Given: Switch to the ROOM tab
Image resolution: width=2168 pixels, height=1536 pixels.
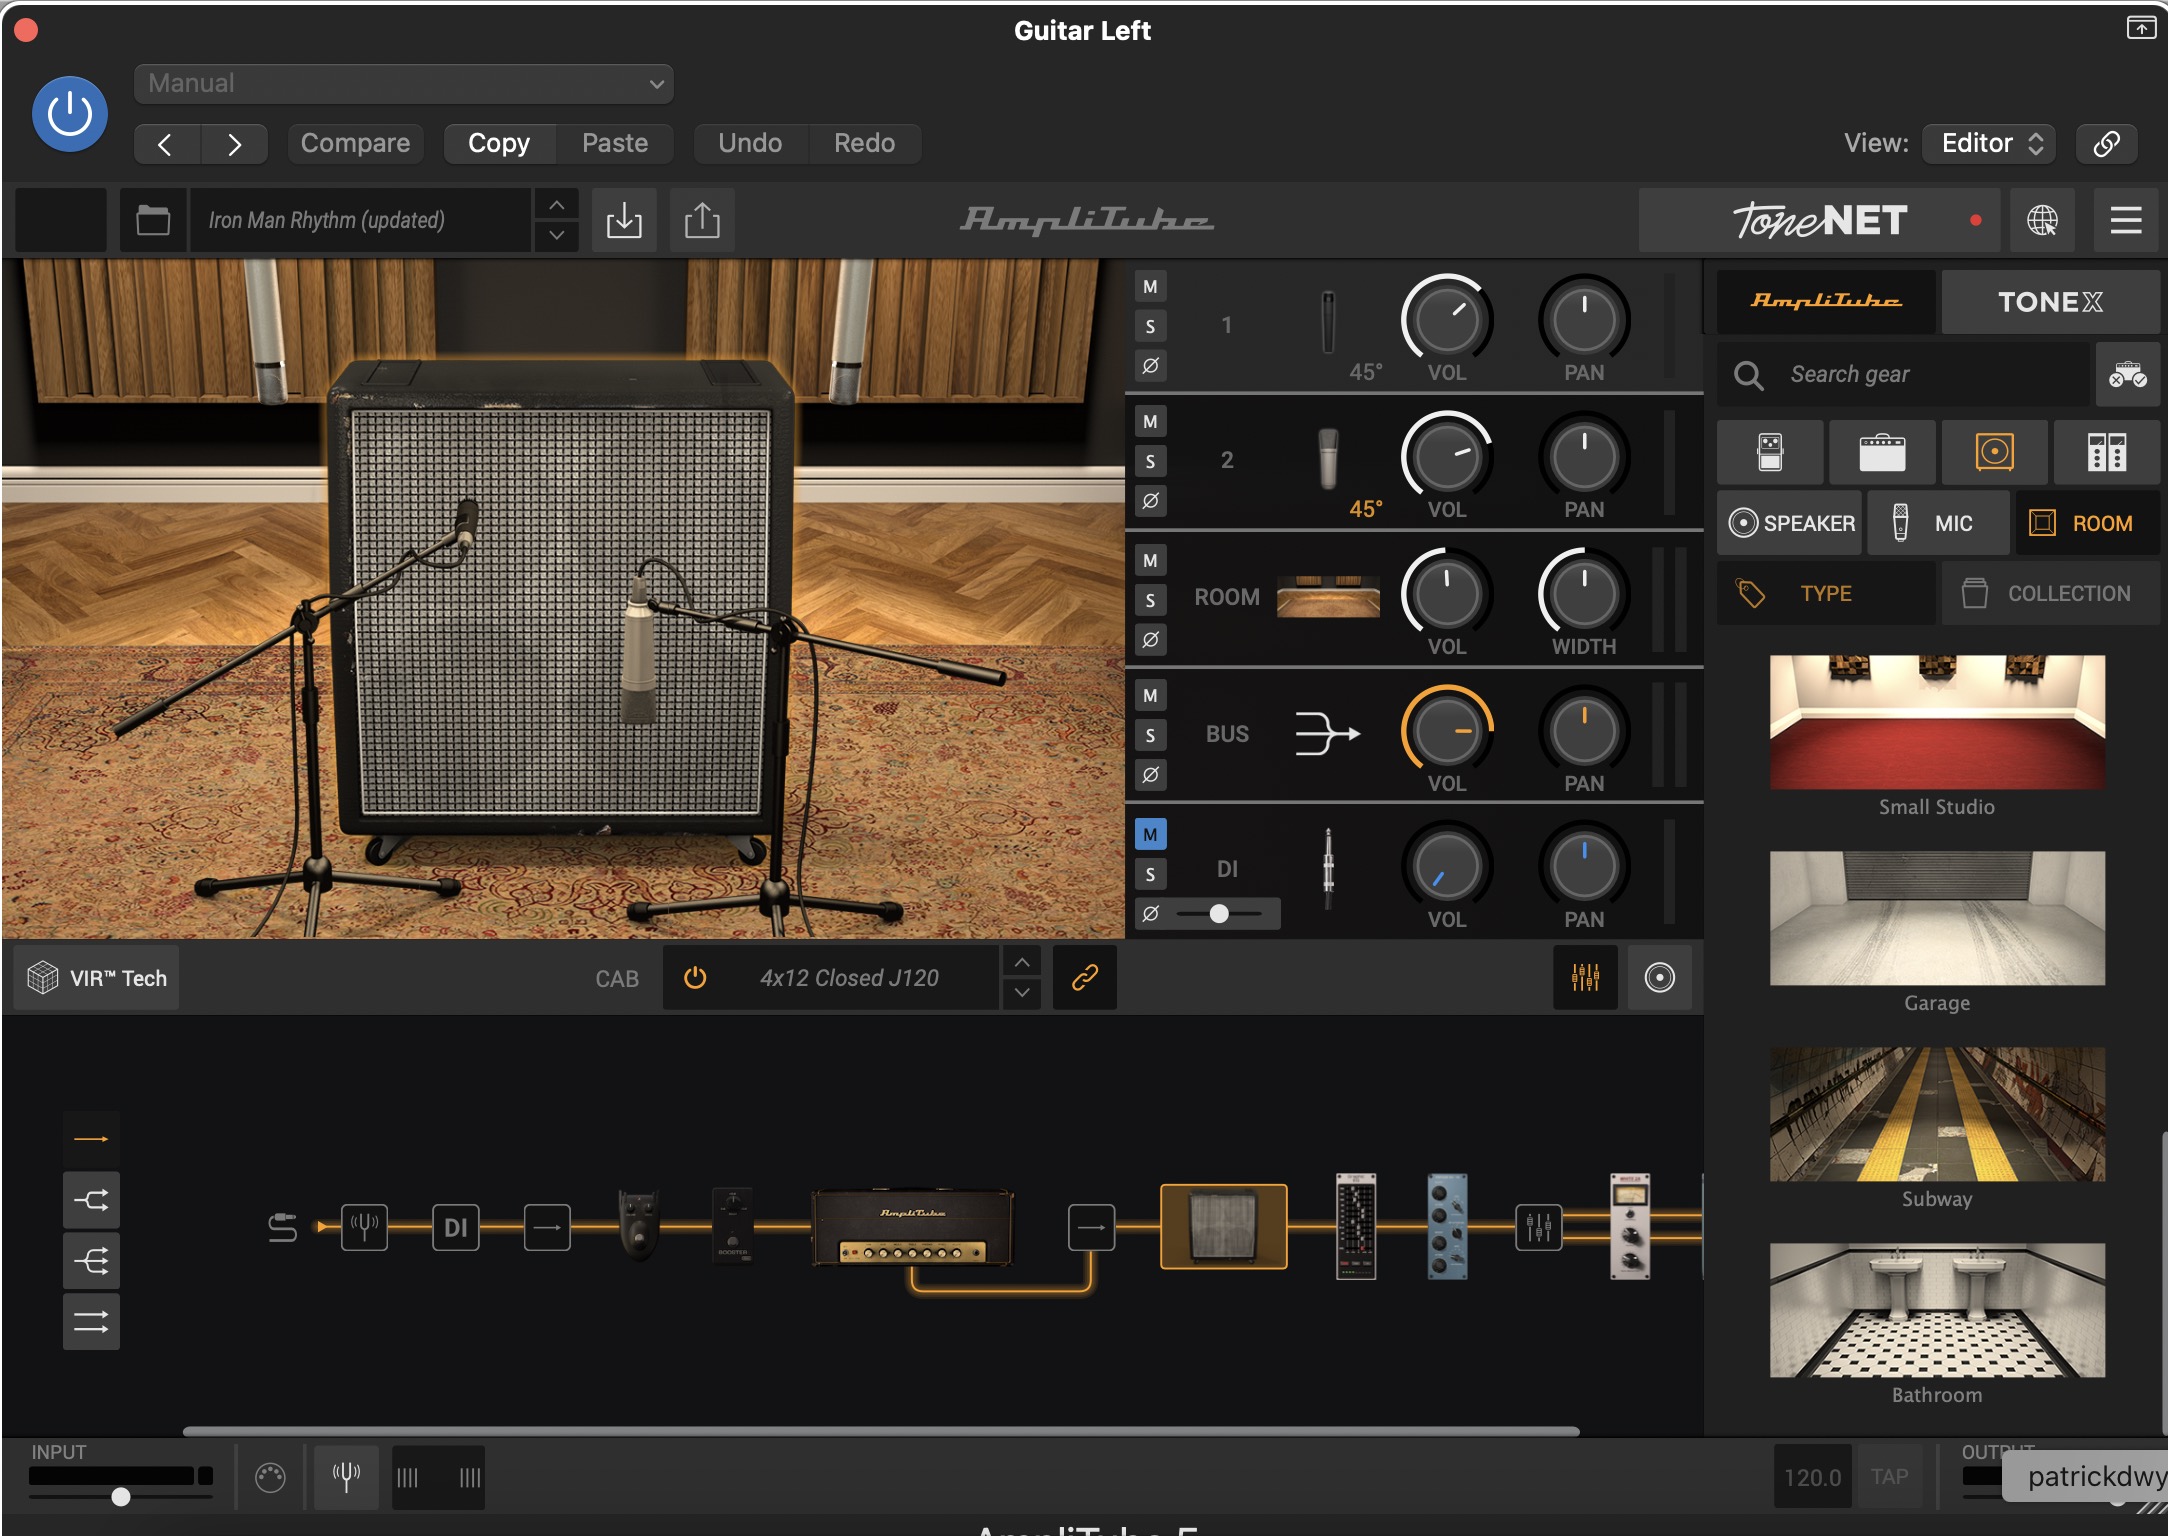Looking at the screenshot, I should coord(2088,523).
